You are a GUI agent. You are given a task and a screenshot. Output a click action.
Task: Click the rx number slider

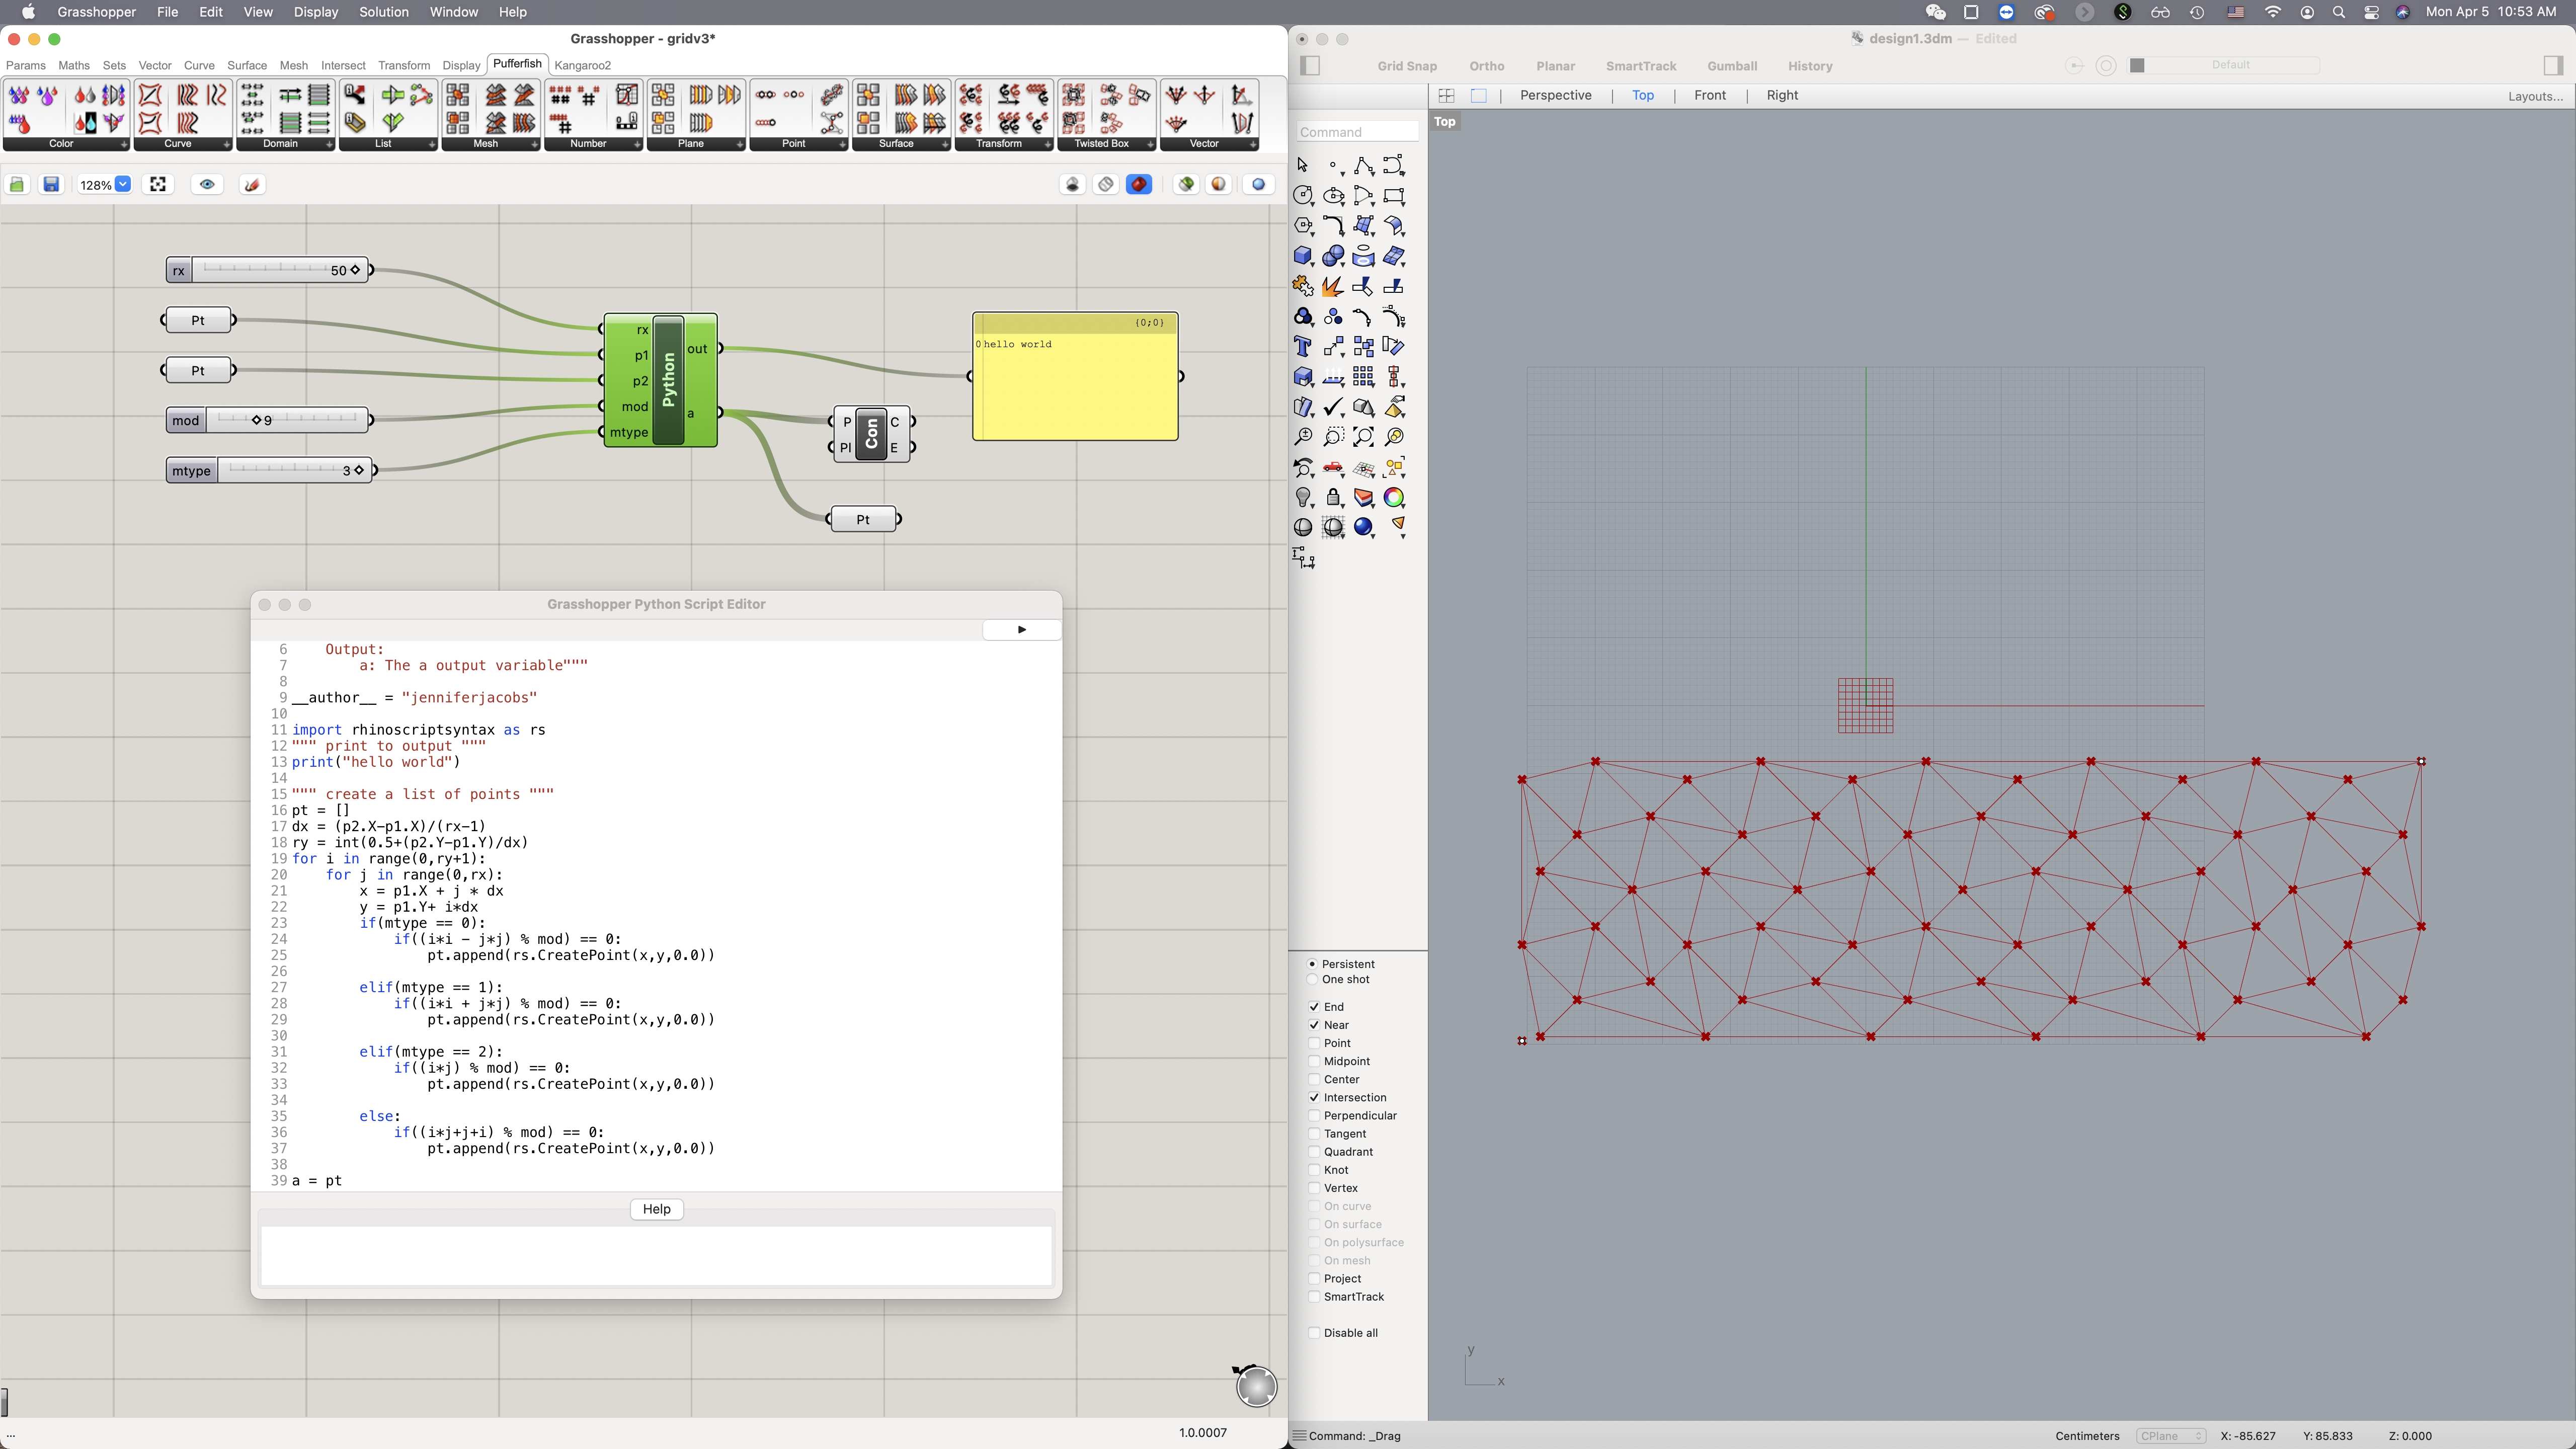[x=268, y=270]
